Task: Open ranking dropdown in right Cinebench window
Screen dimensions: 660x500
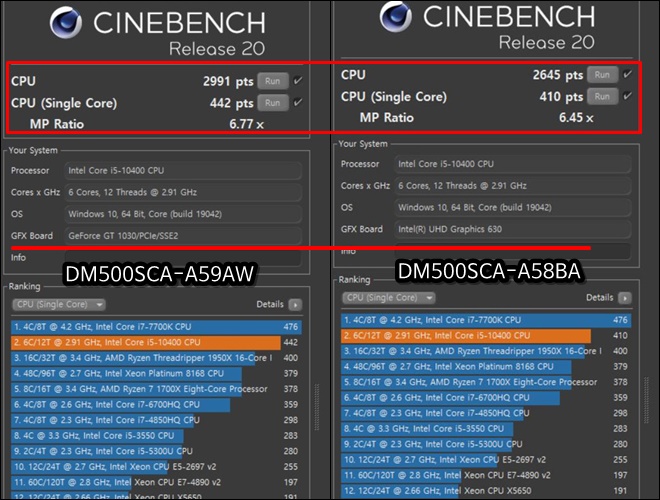Action: click(x=389, y=298)
